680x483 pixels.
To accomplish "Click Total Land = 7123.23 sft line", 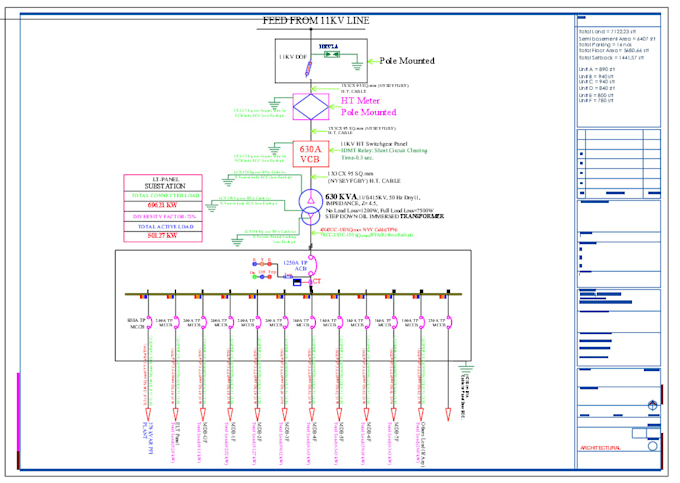I will coord(608,32).
